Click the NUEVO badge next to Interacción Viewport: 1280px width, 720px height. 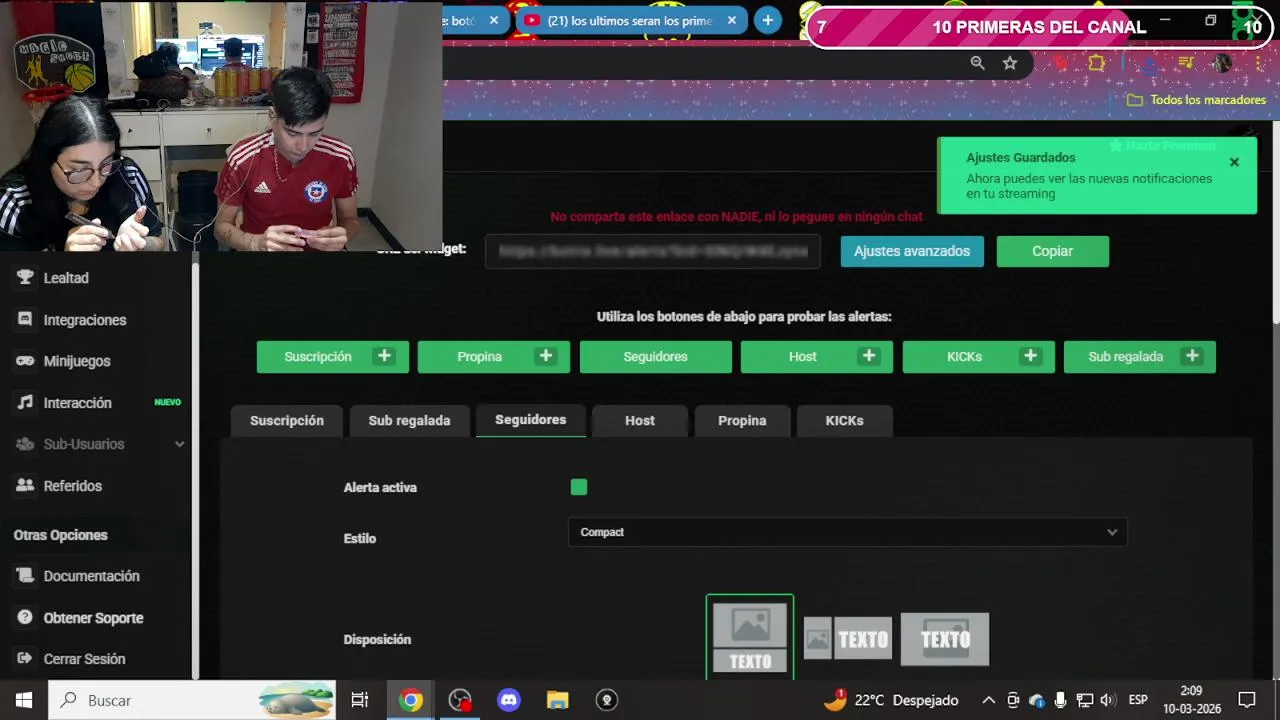point(167,403)
